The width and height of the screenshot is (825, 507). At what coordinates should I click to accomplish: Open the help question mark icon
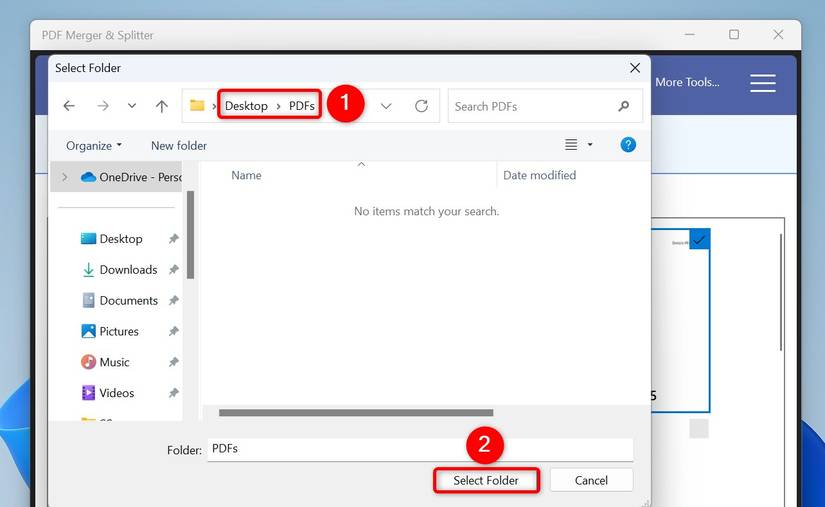coord(628,145)
